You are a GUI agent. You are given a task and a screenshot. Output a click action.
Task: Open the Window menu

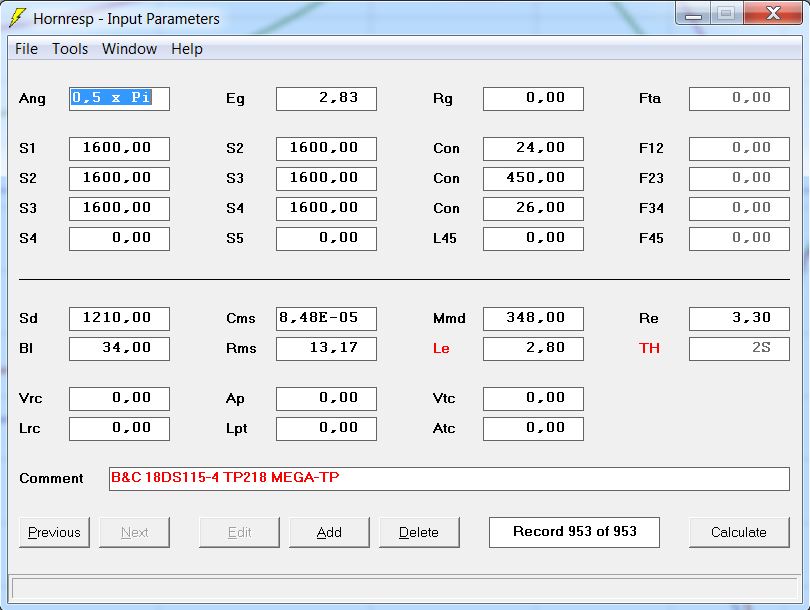(129, 49)
